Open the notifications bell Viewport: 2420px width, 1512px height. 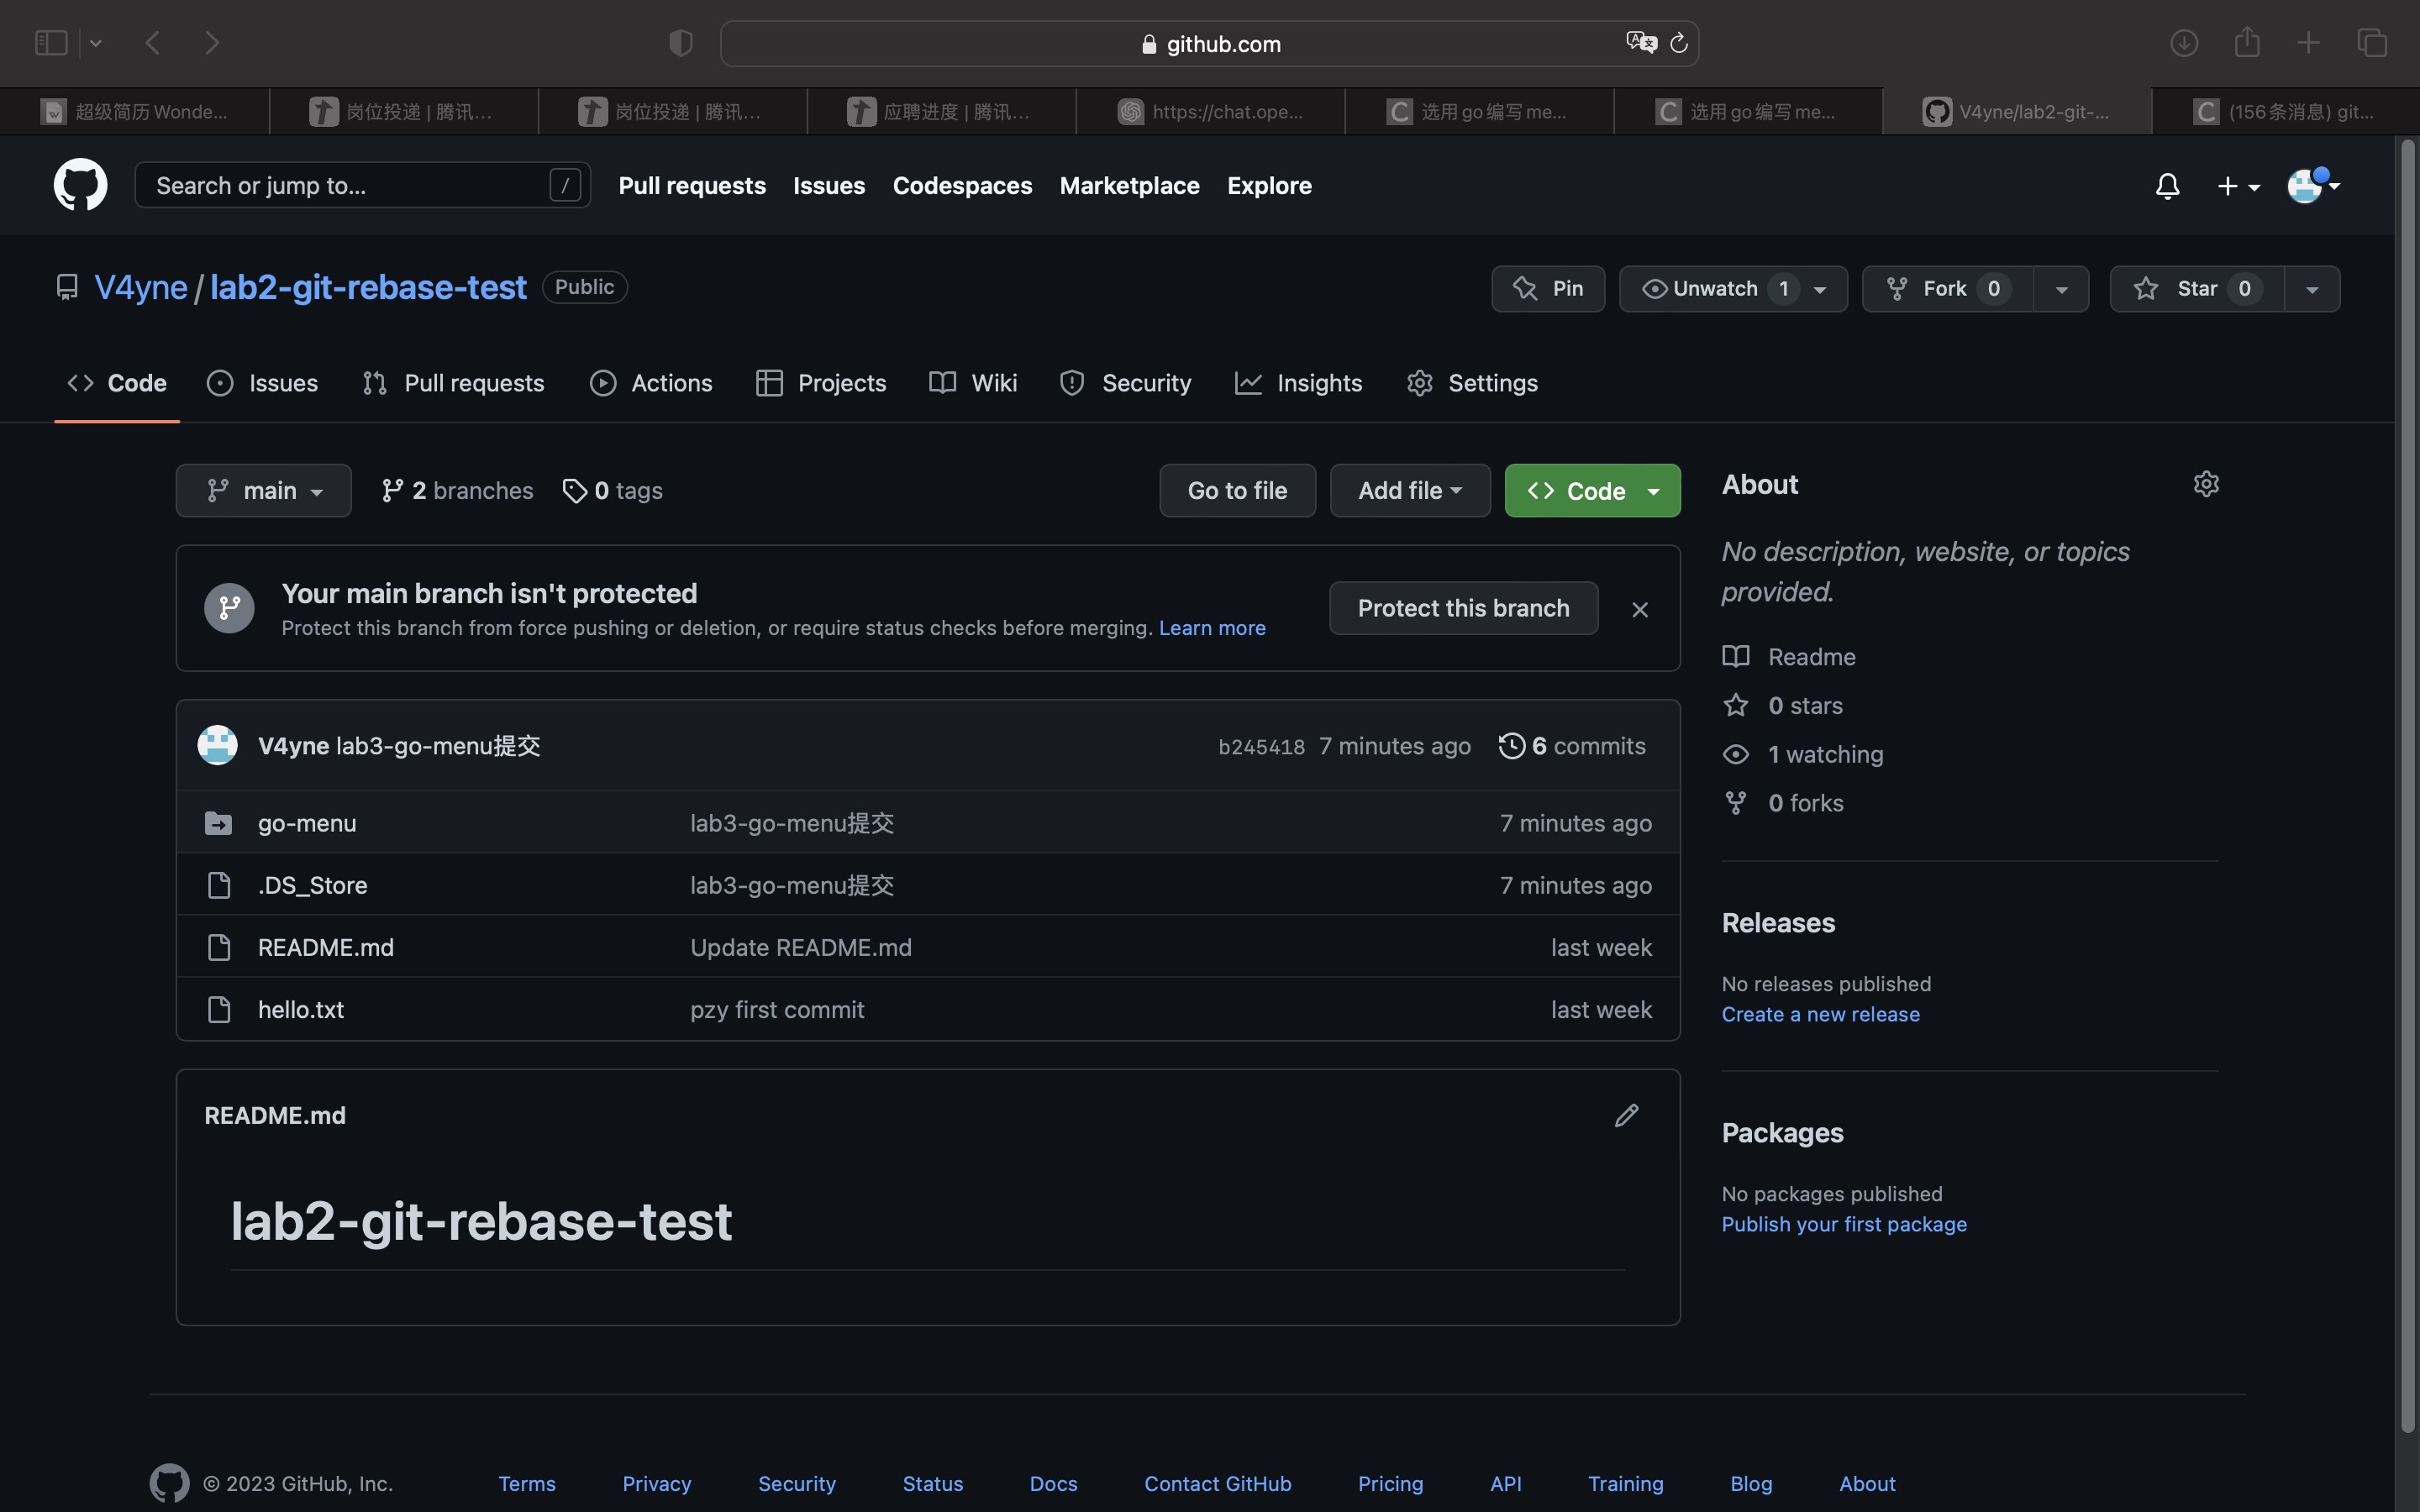(2167, 186)
